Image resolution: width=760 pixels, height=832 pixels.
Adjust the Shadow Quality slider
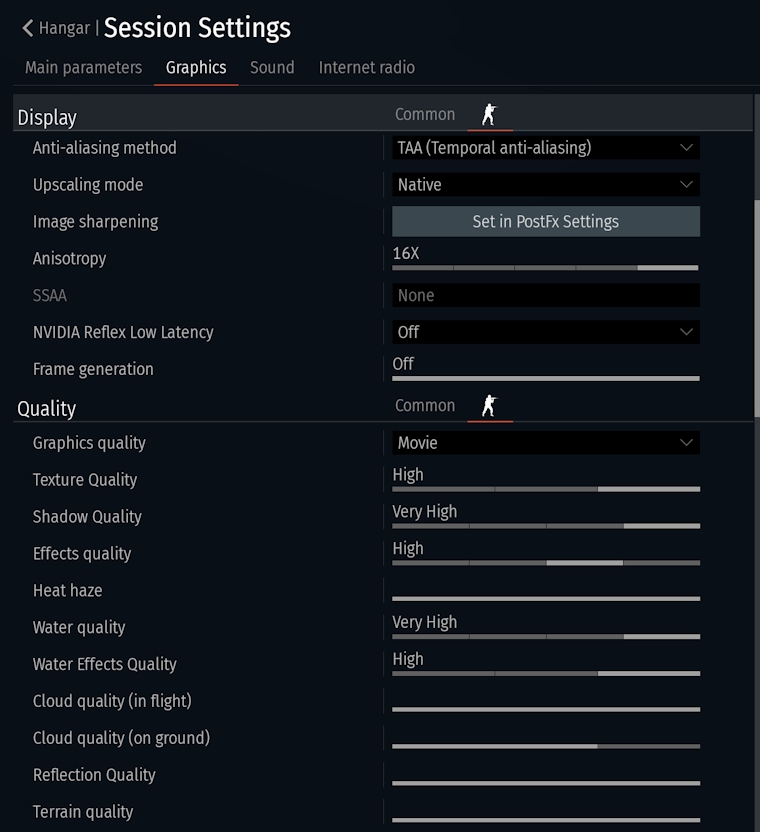[x=546, y=526]
